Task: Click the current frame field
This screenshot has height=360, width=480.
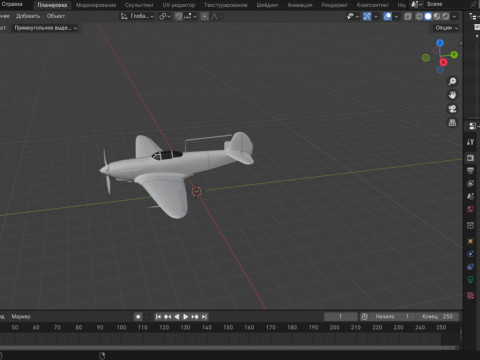Action: pos(340,316)
